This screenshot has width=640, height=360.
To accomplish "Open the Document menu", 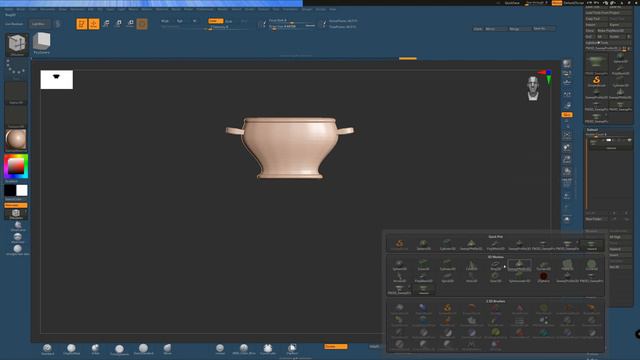I will 47,9.
